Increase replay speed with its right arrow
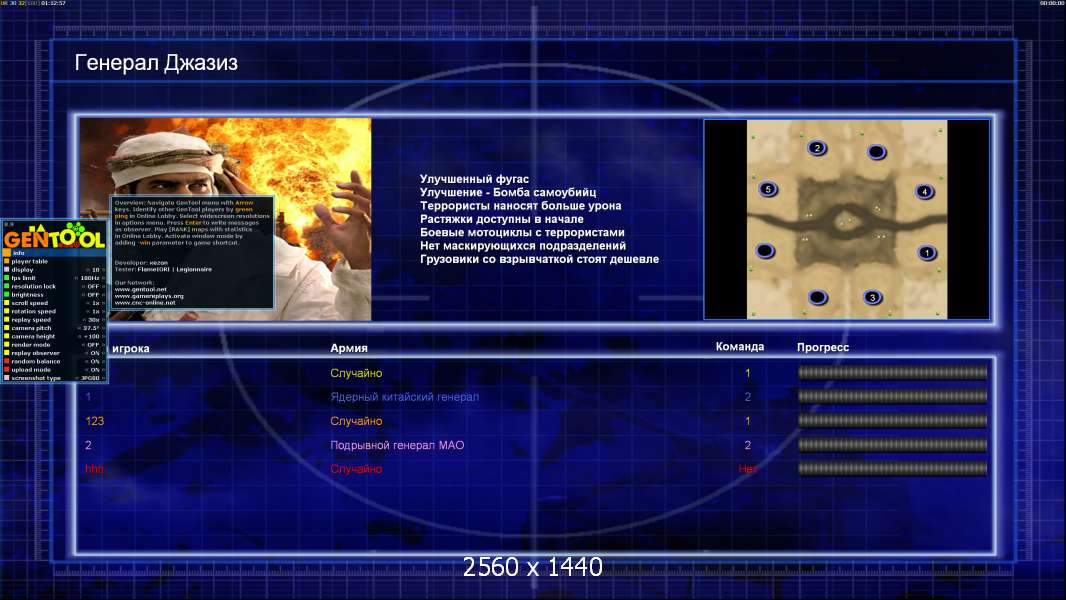This screenshot has height=600, width=1066. tap(103, 320)
